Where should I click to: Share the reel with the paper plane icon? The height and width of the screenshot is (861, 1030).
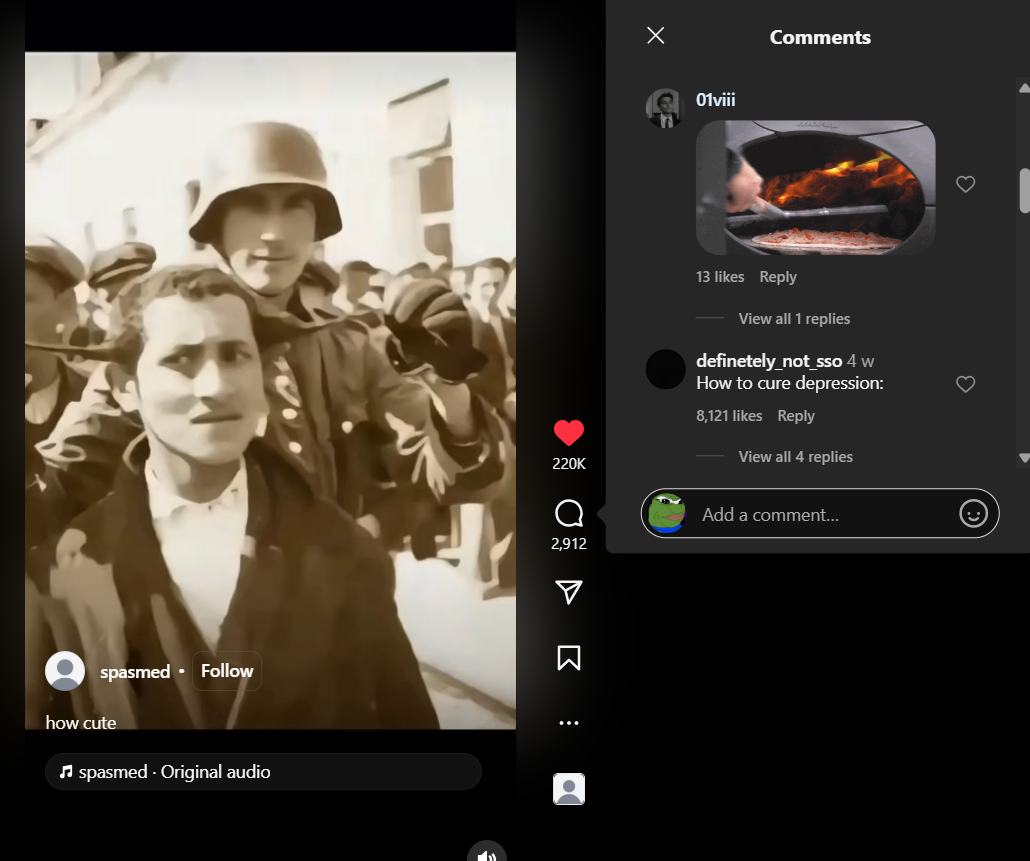569,592
